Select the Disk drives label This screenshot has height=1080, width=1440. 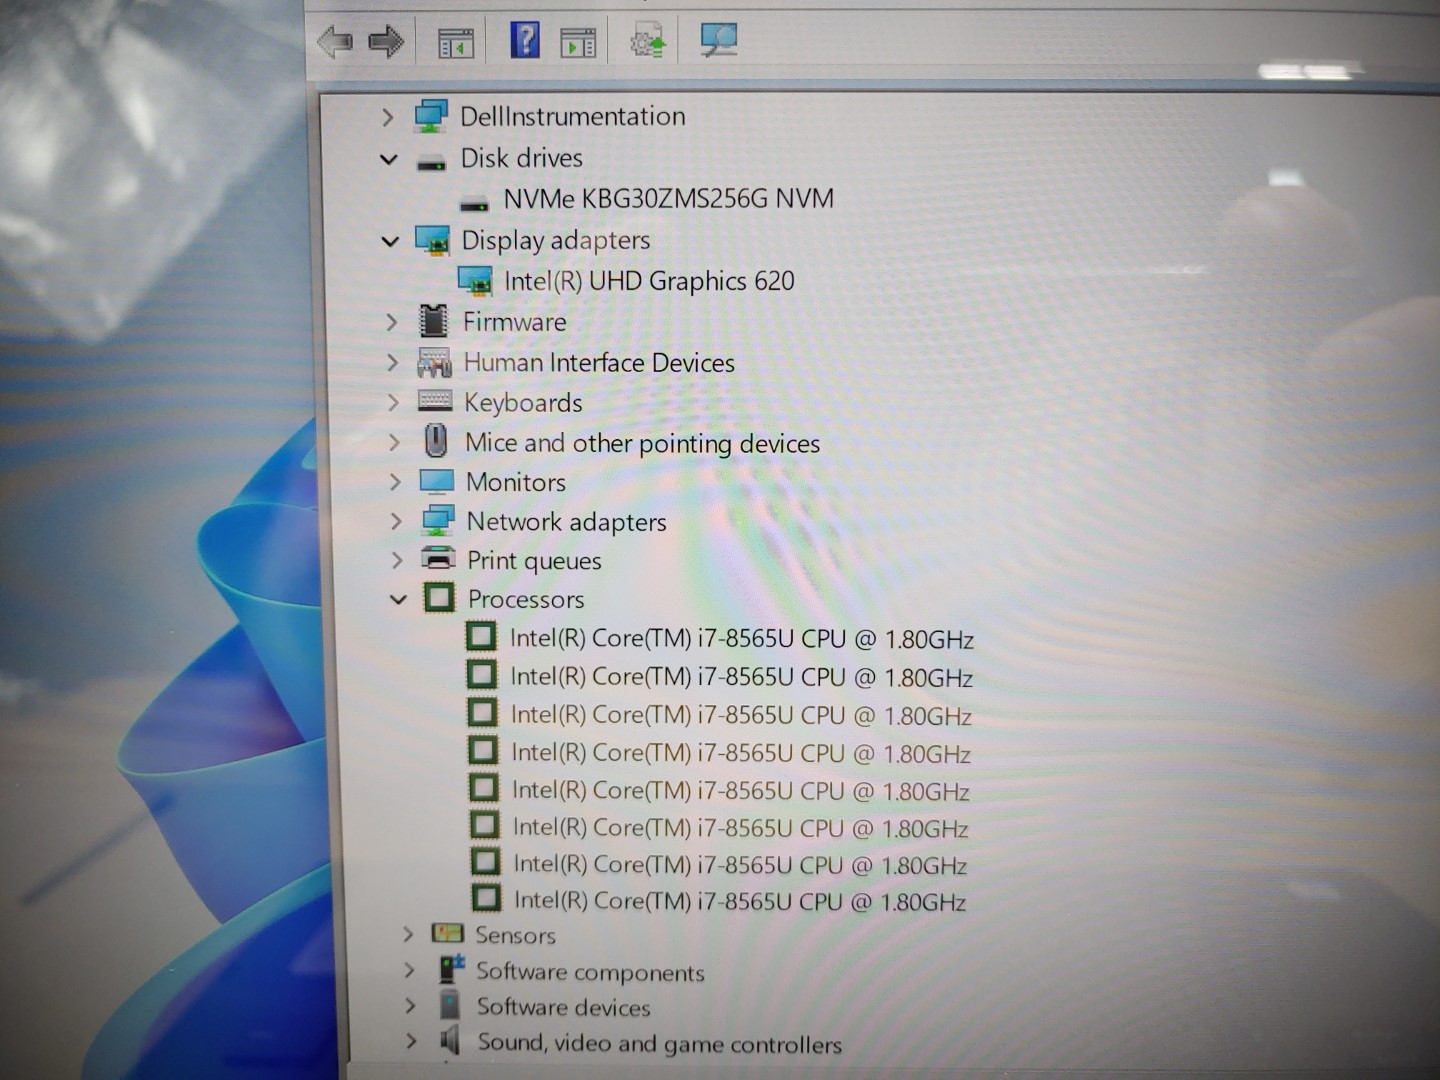pos(521,158)
